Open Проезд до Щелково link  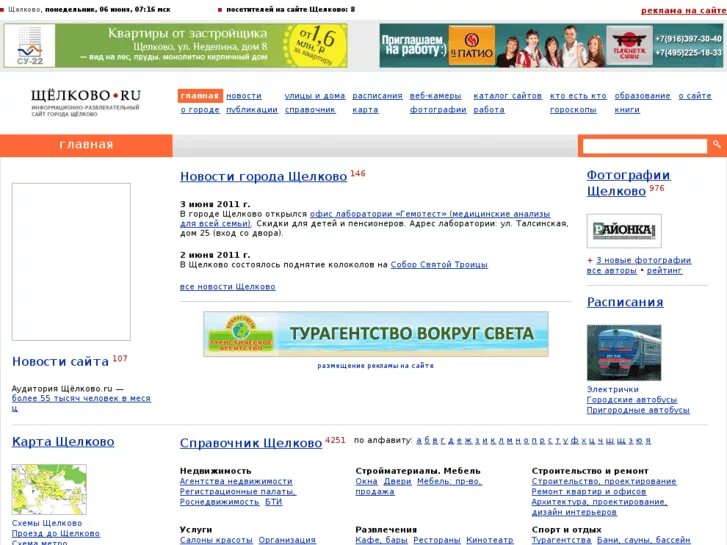(x=56, y=533)
